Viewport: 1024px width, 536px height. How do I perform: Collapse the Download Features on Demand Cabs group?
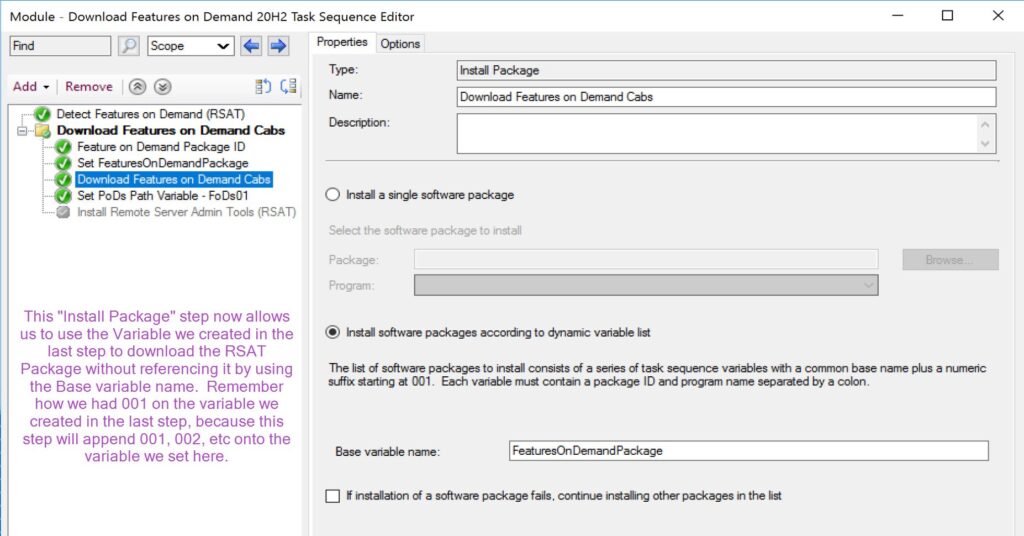[x=23, y=131]
